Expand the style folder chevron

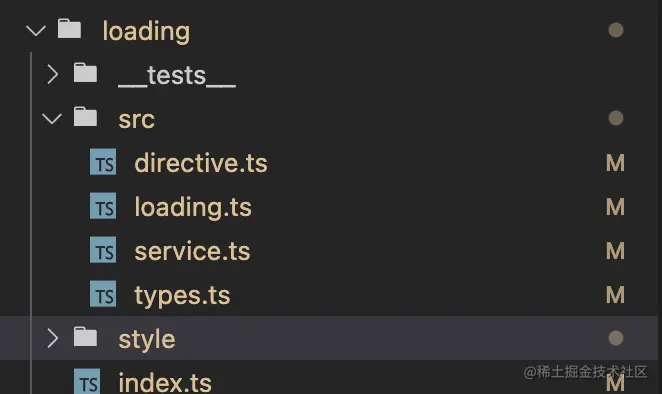coord(52,338)
